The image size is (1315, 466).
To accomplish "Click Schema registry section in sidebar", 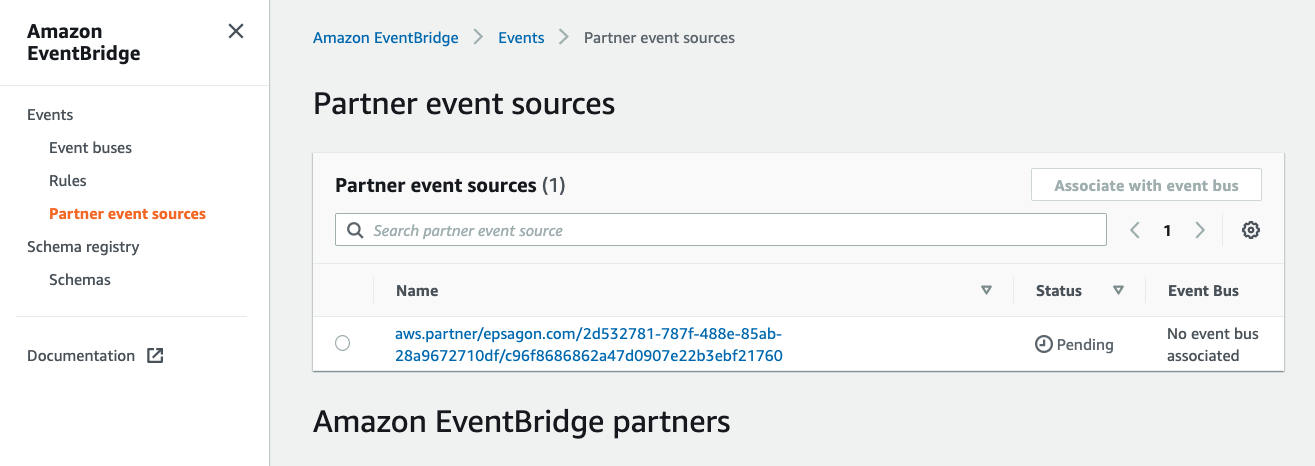I will coord(83,247).
